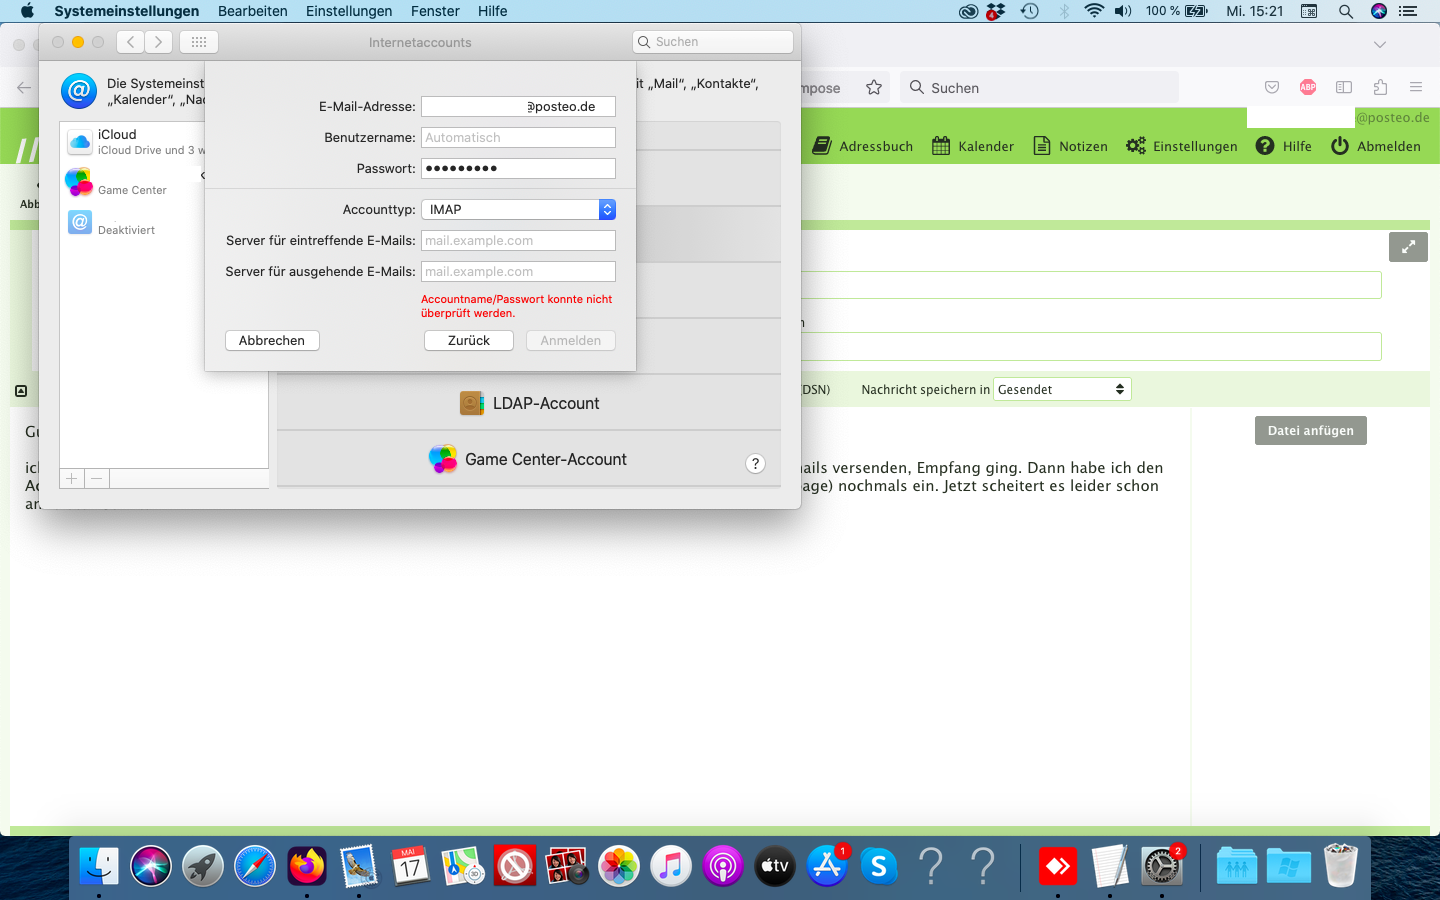This screenshot has width=1440, height=900.
Task: Open the Gesendet folder dropdown
Action: pyautogui.click(x=1062, y=389)
